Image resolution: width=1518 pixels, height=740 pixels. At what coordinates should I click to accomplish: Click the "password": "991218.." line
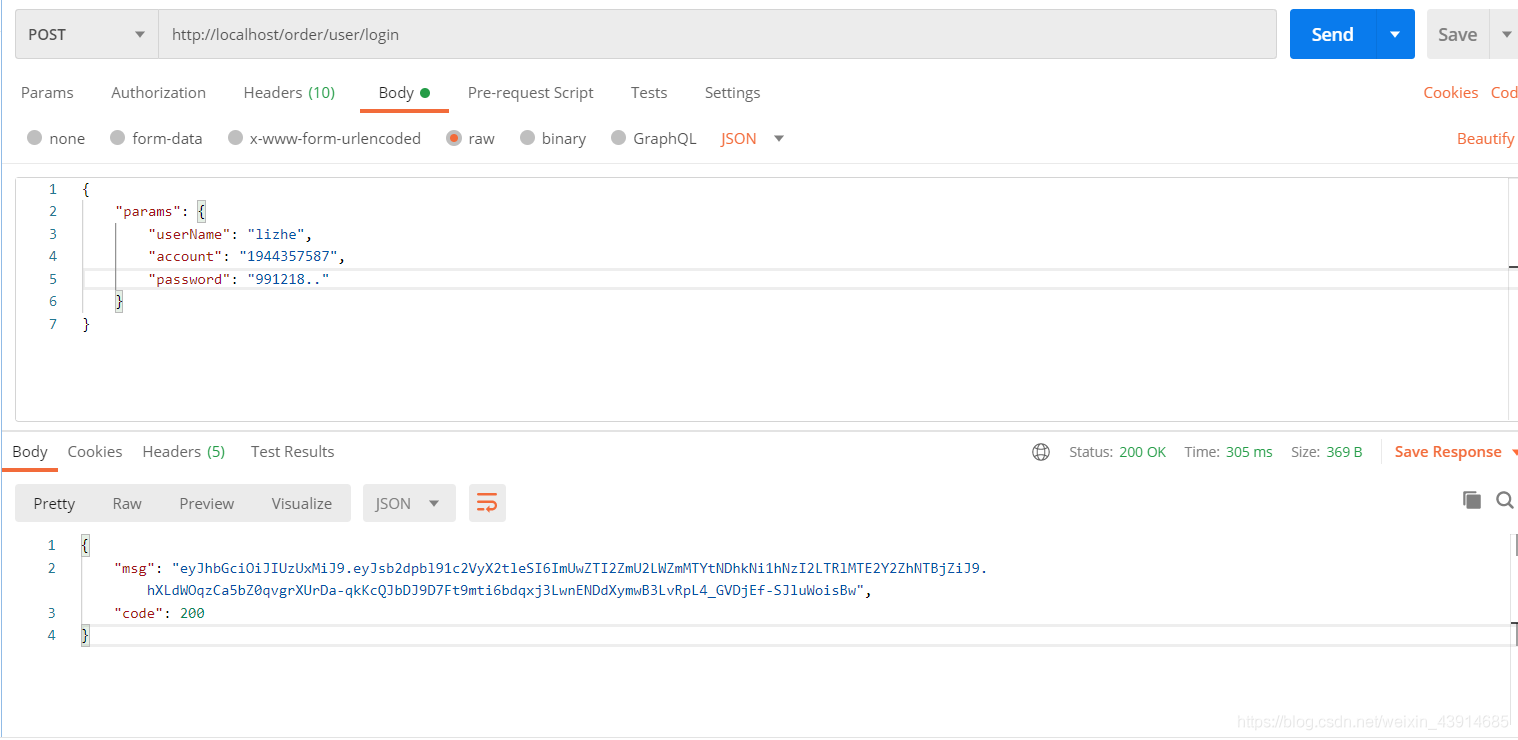coord(238,279)
